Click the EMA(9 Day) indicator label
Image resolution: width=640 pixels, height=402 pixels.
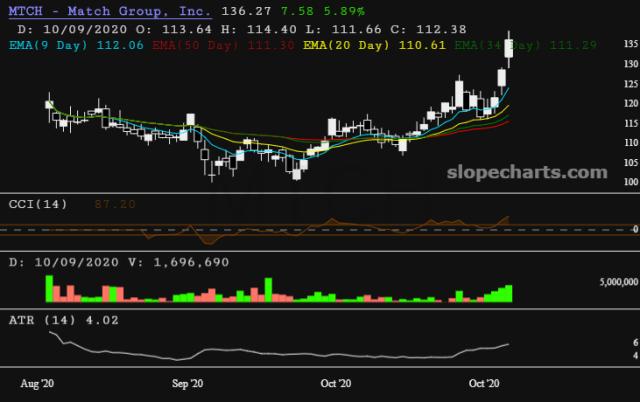48,45
